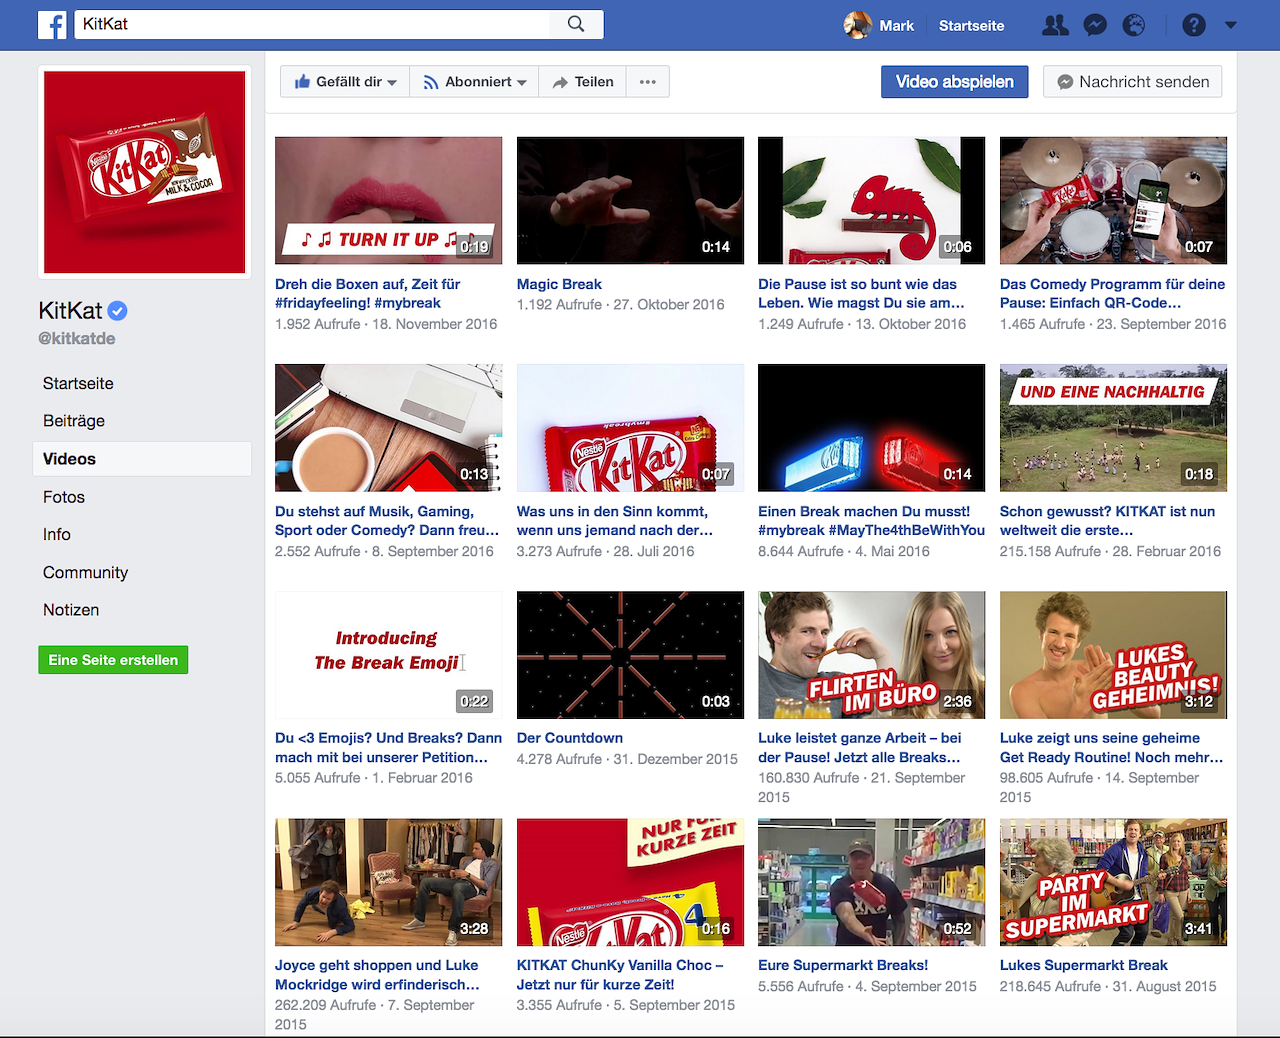Open the TURN IT UP video thumbnail
Screen dimensions: 1280x1038
pyautogui.click(x=389, y=200)
